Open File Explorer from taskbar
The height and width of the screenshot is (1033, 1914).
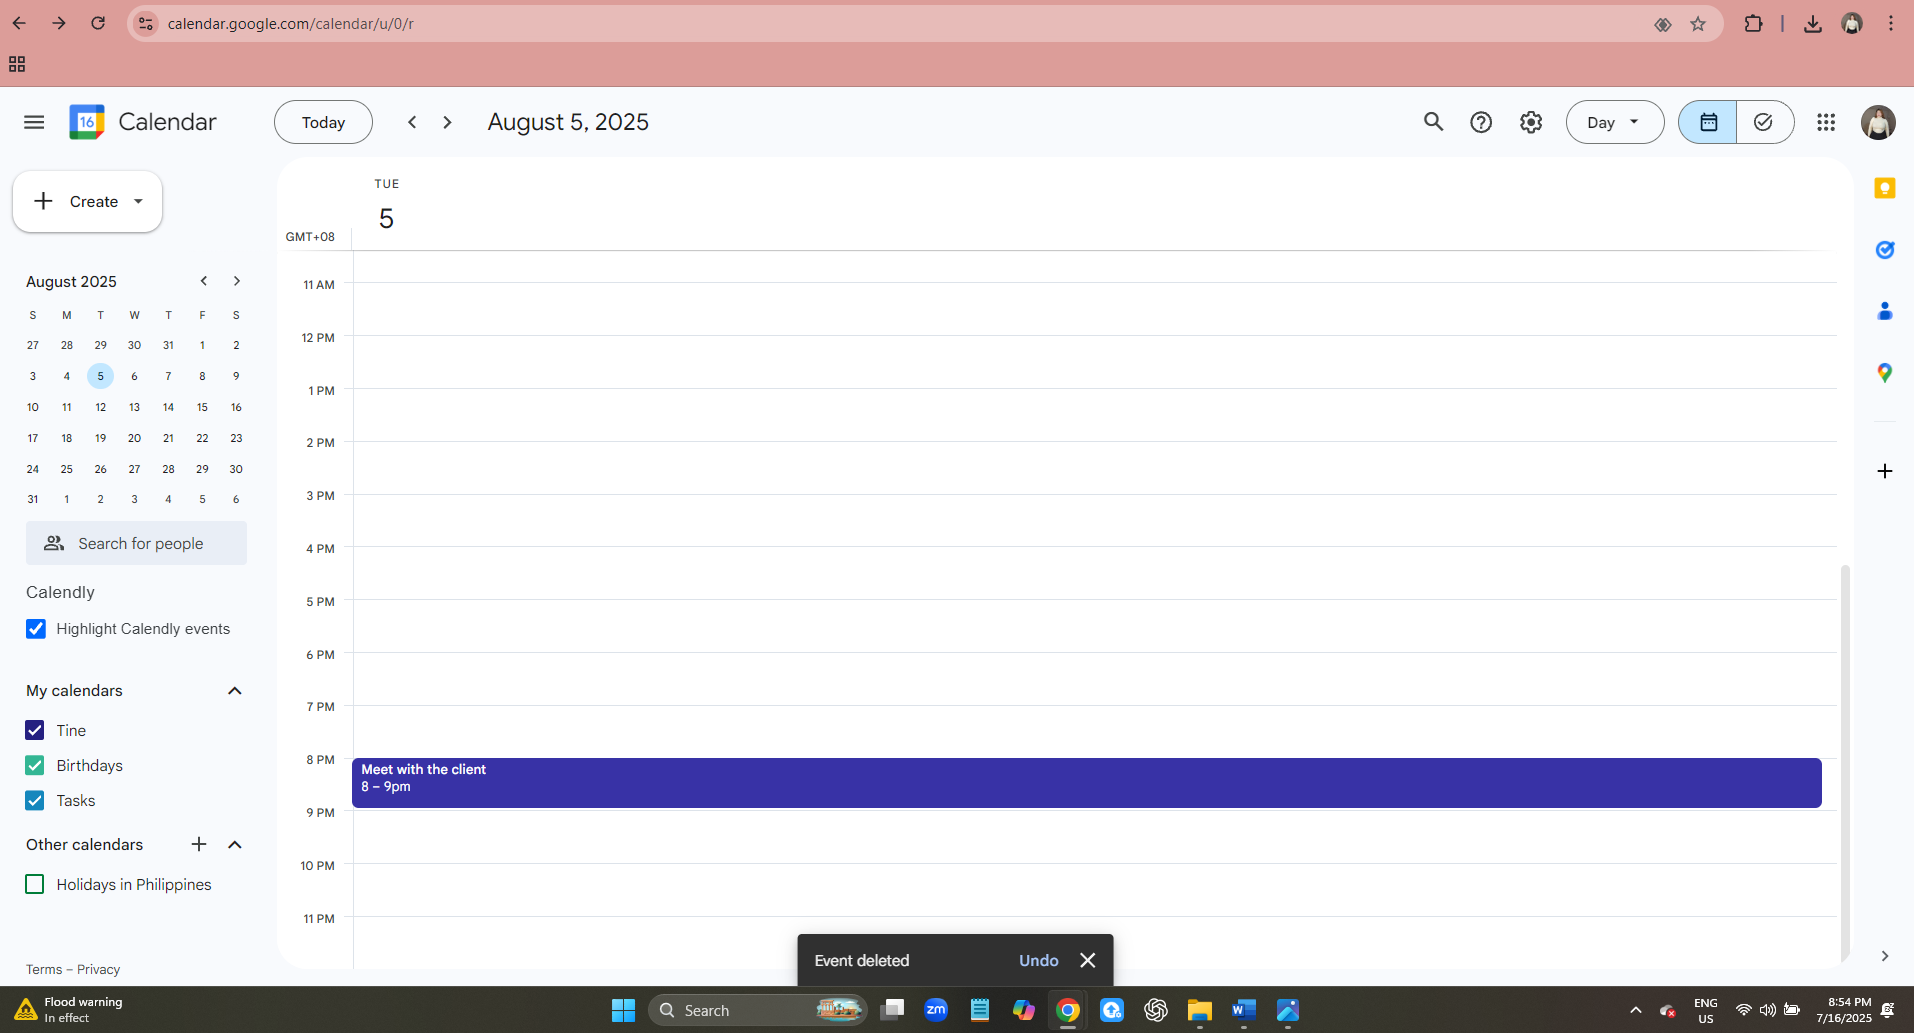tap(1200, 1010)
